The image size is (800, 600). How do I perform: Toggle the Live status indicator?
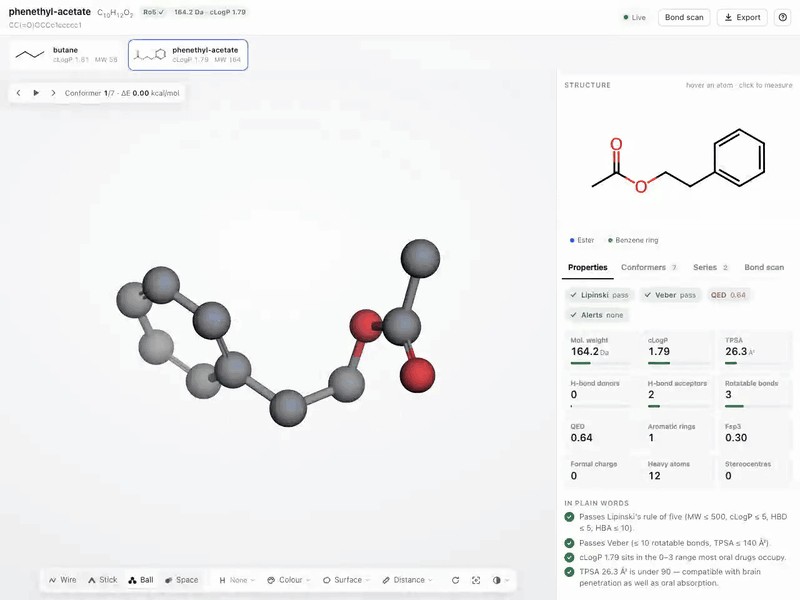(x=634, y=17)
